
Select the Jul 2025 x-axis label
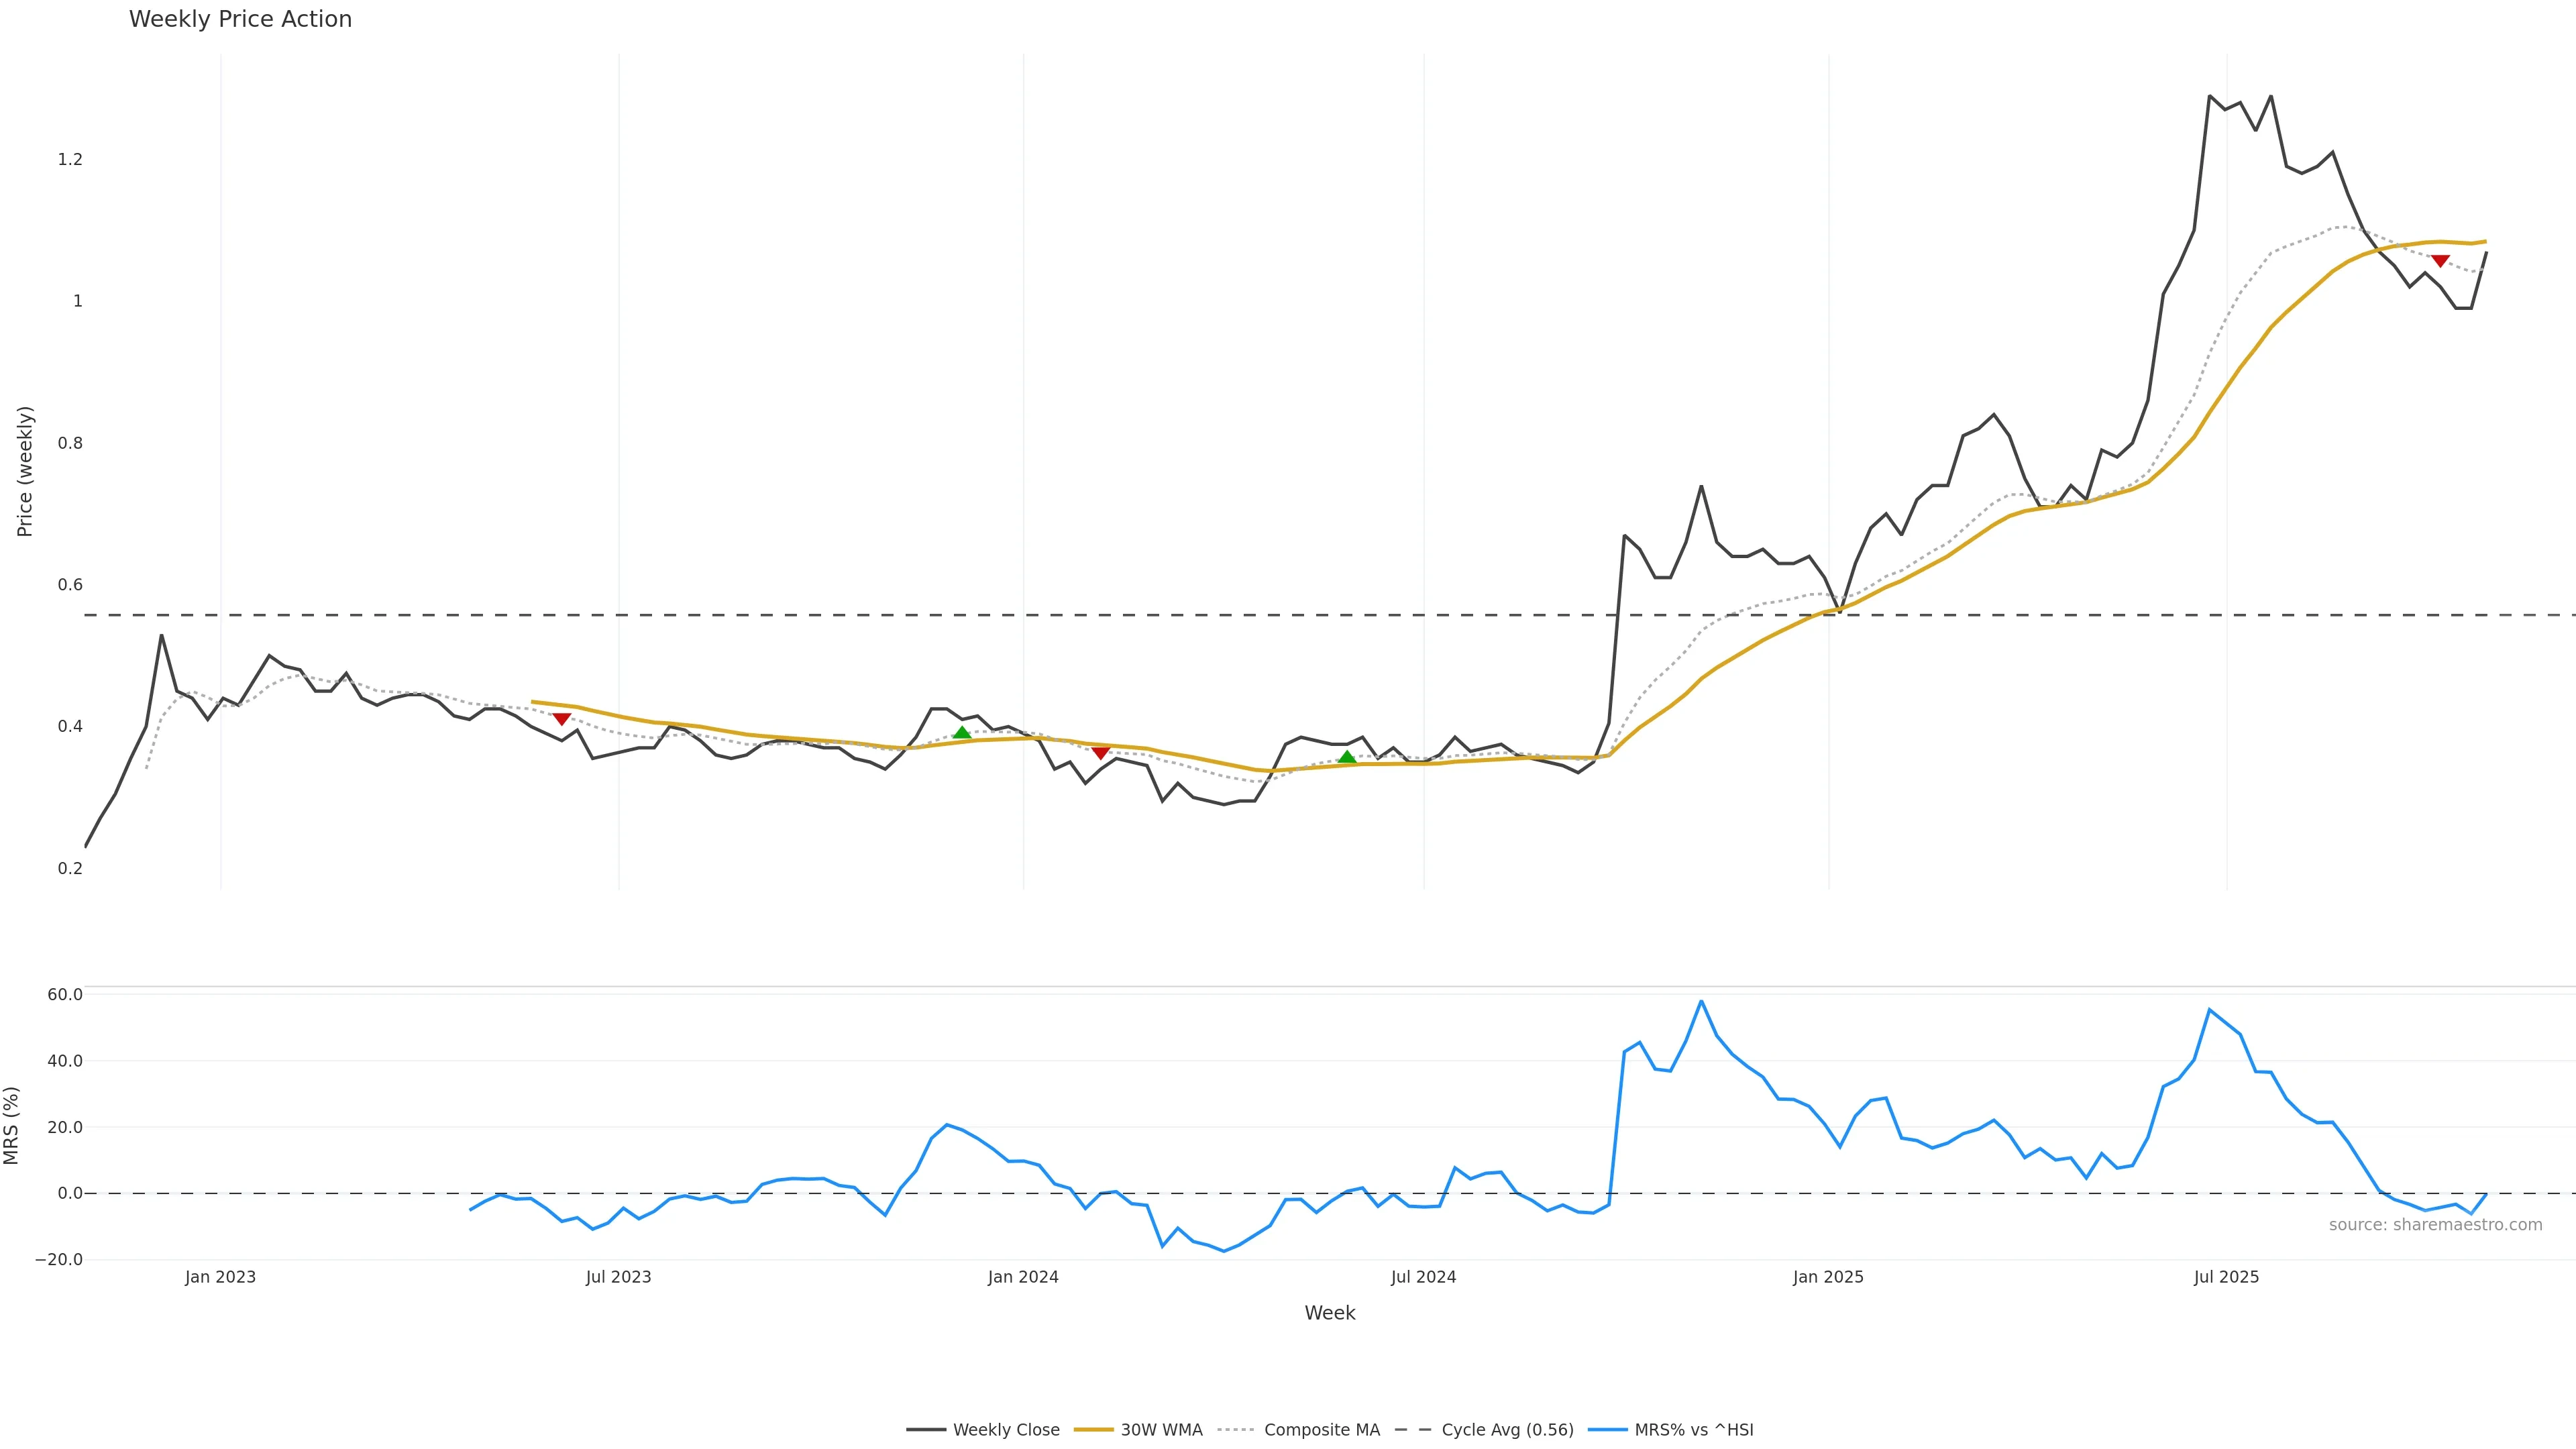(2226, 1277)
